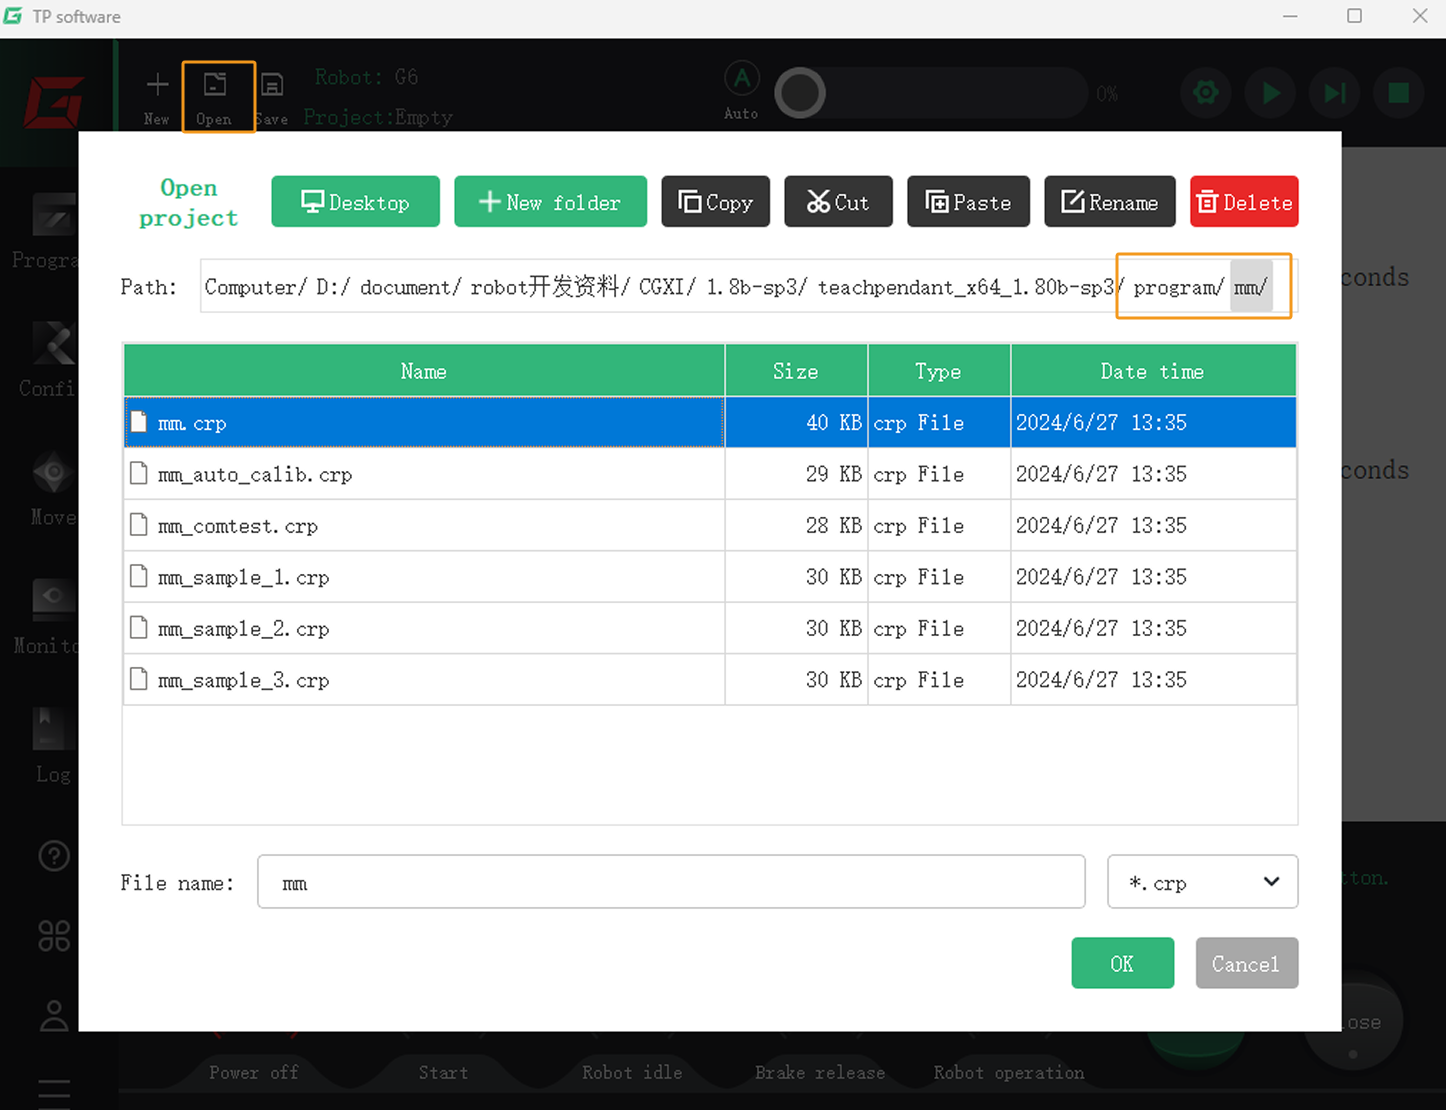Click the Save project toolbar icon

(x=271, y=96)
